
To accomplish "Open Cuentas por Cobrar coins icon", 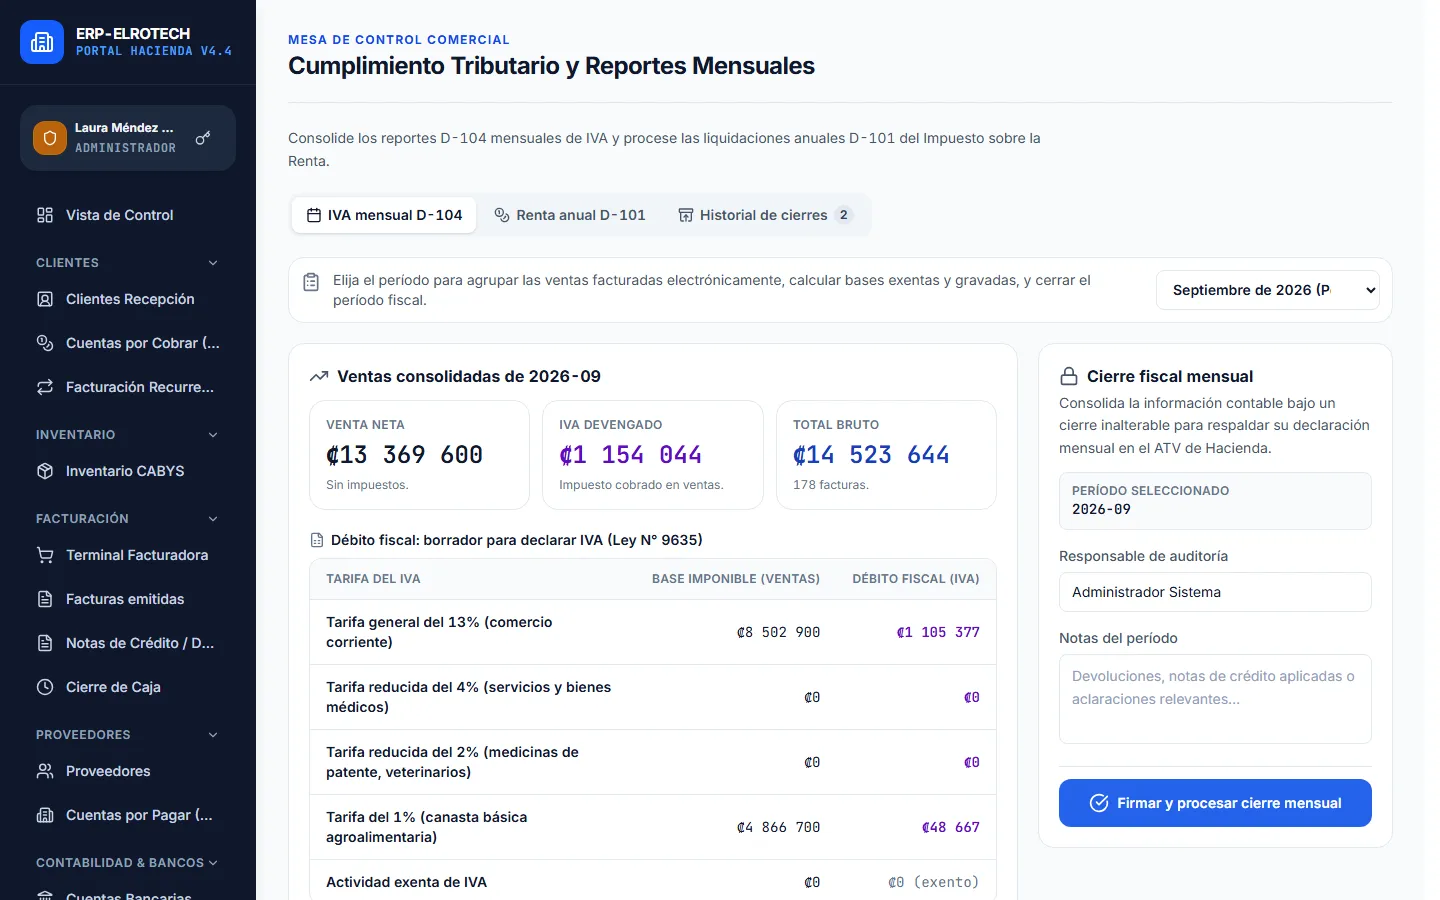I will pos(45,343).
